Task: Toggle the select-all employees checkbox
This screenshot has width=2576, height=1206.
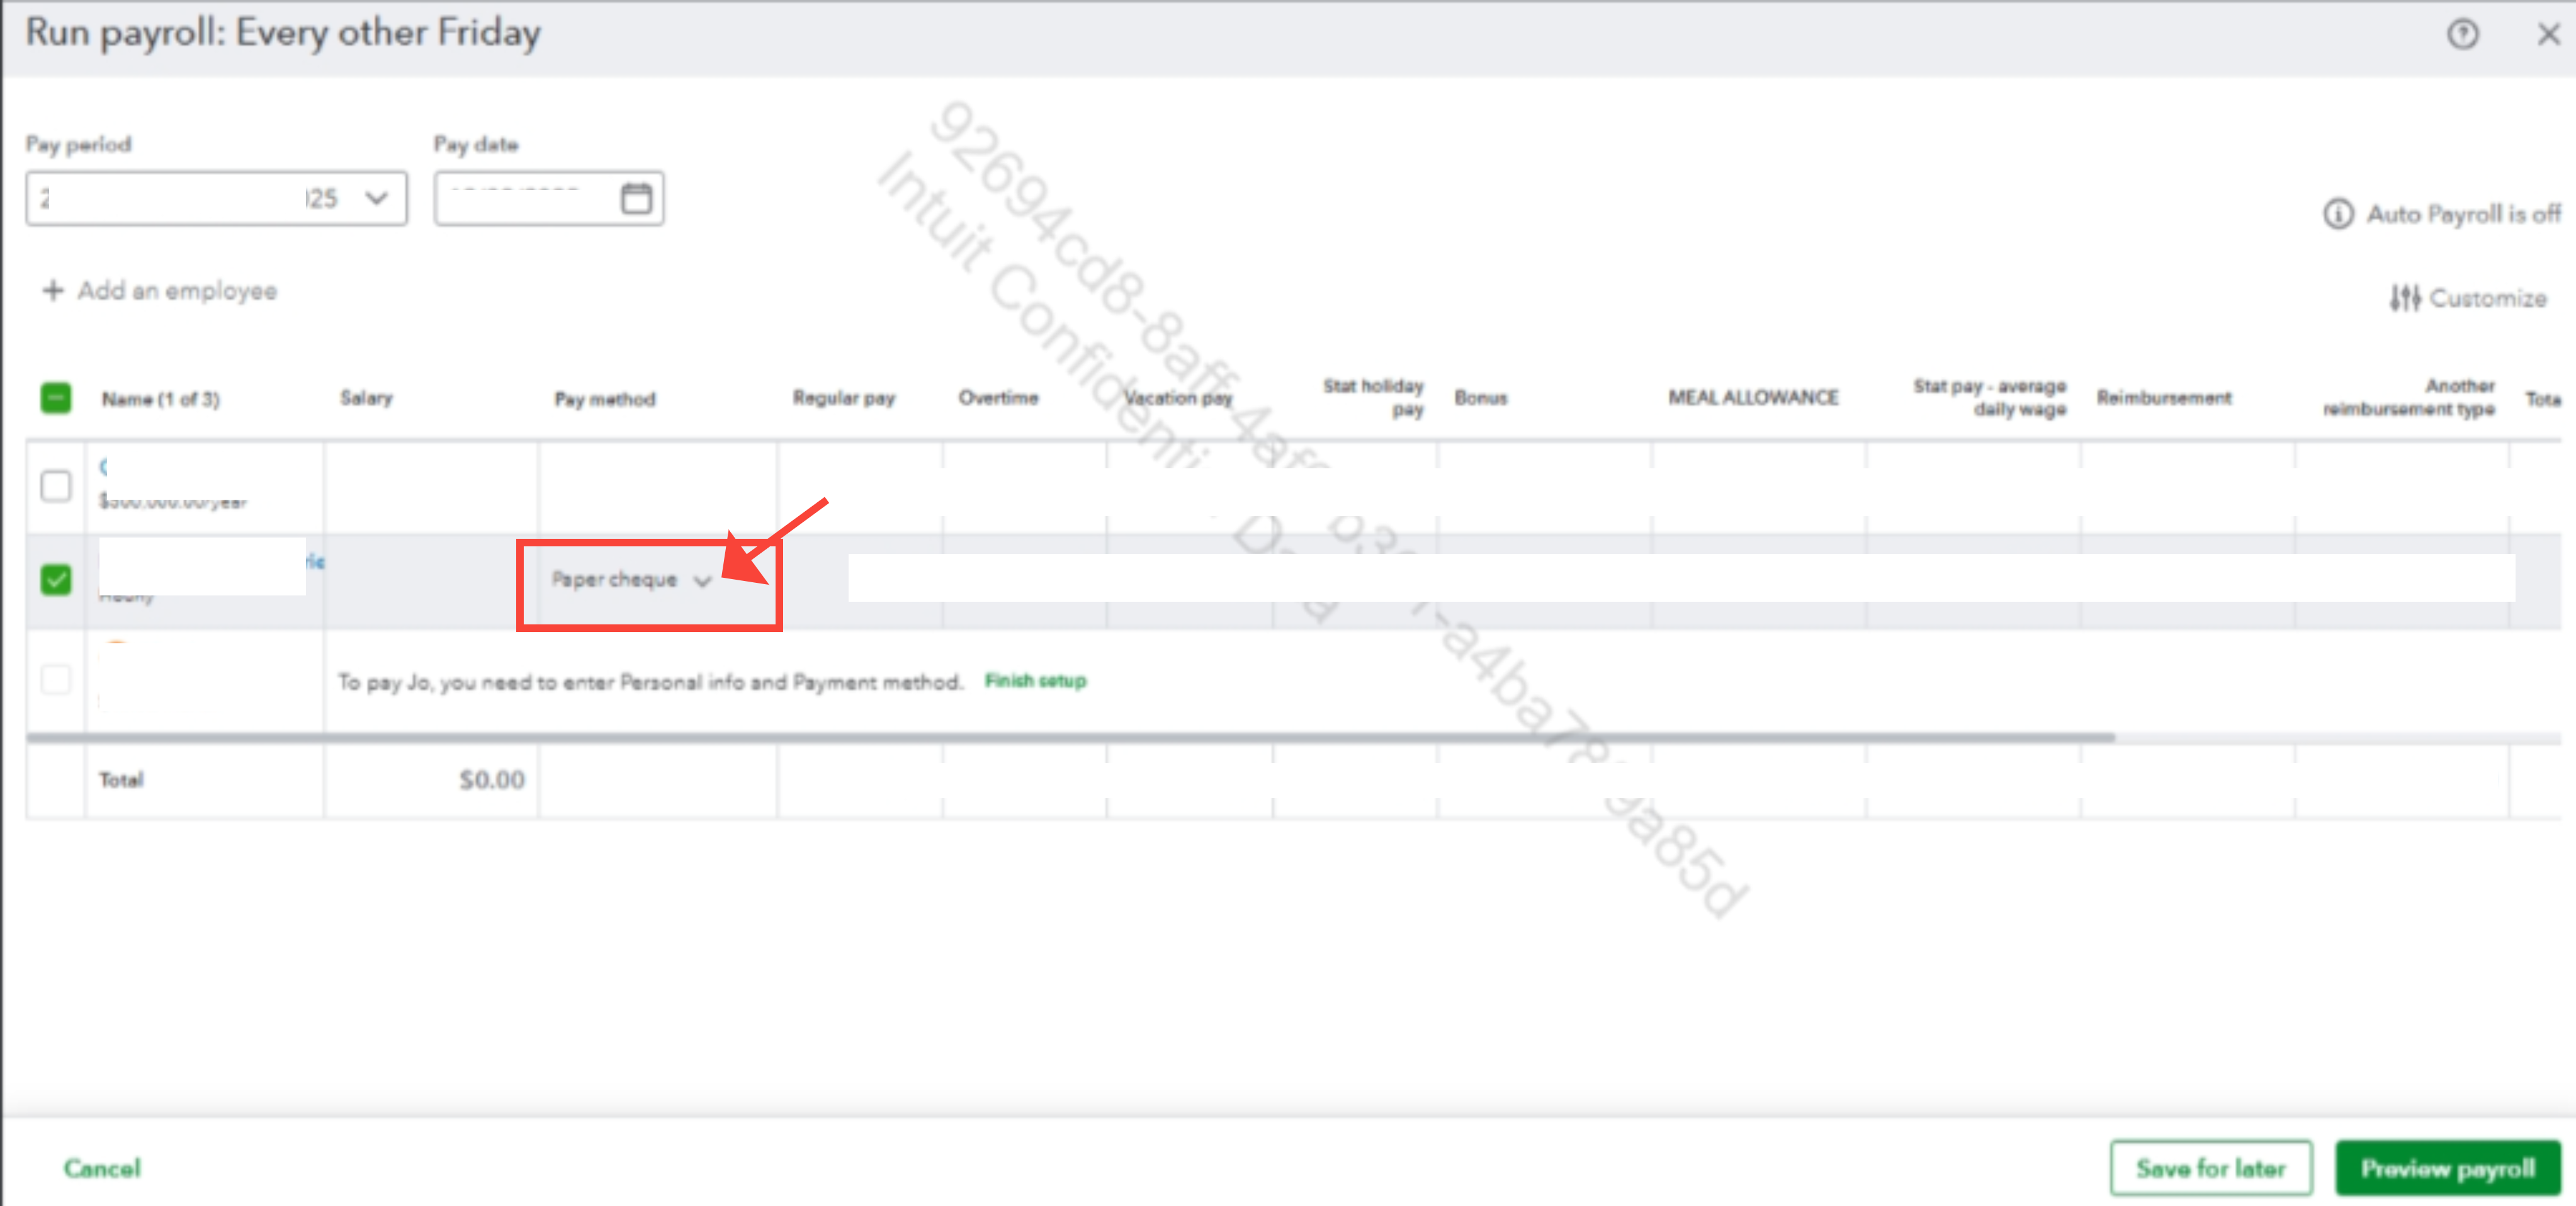Action: (56, 398)
